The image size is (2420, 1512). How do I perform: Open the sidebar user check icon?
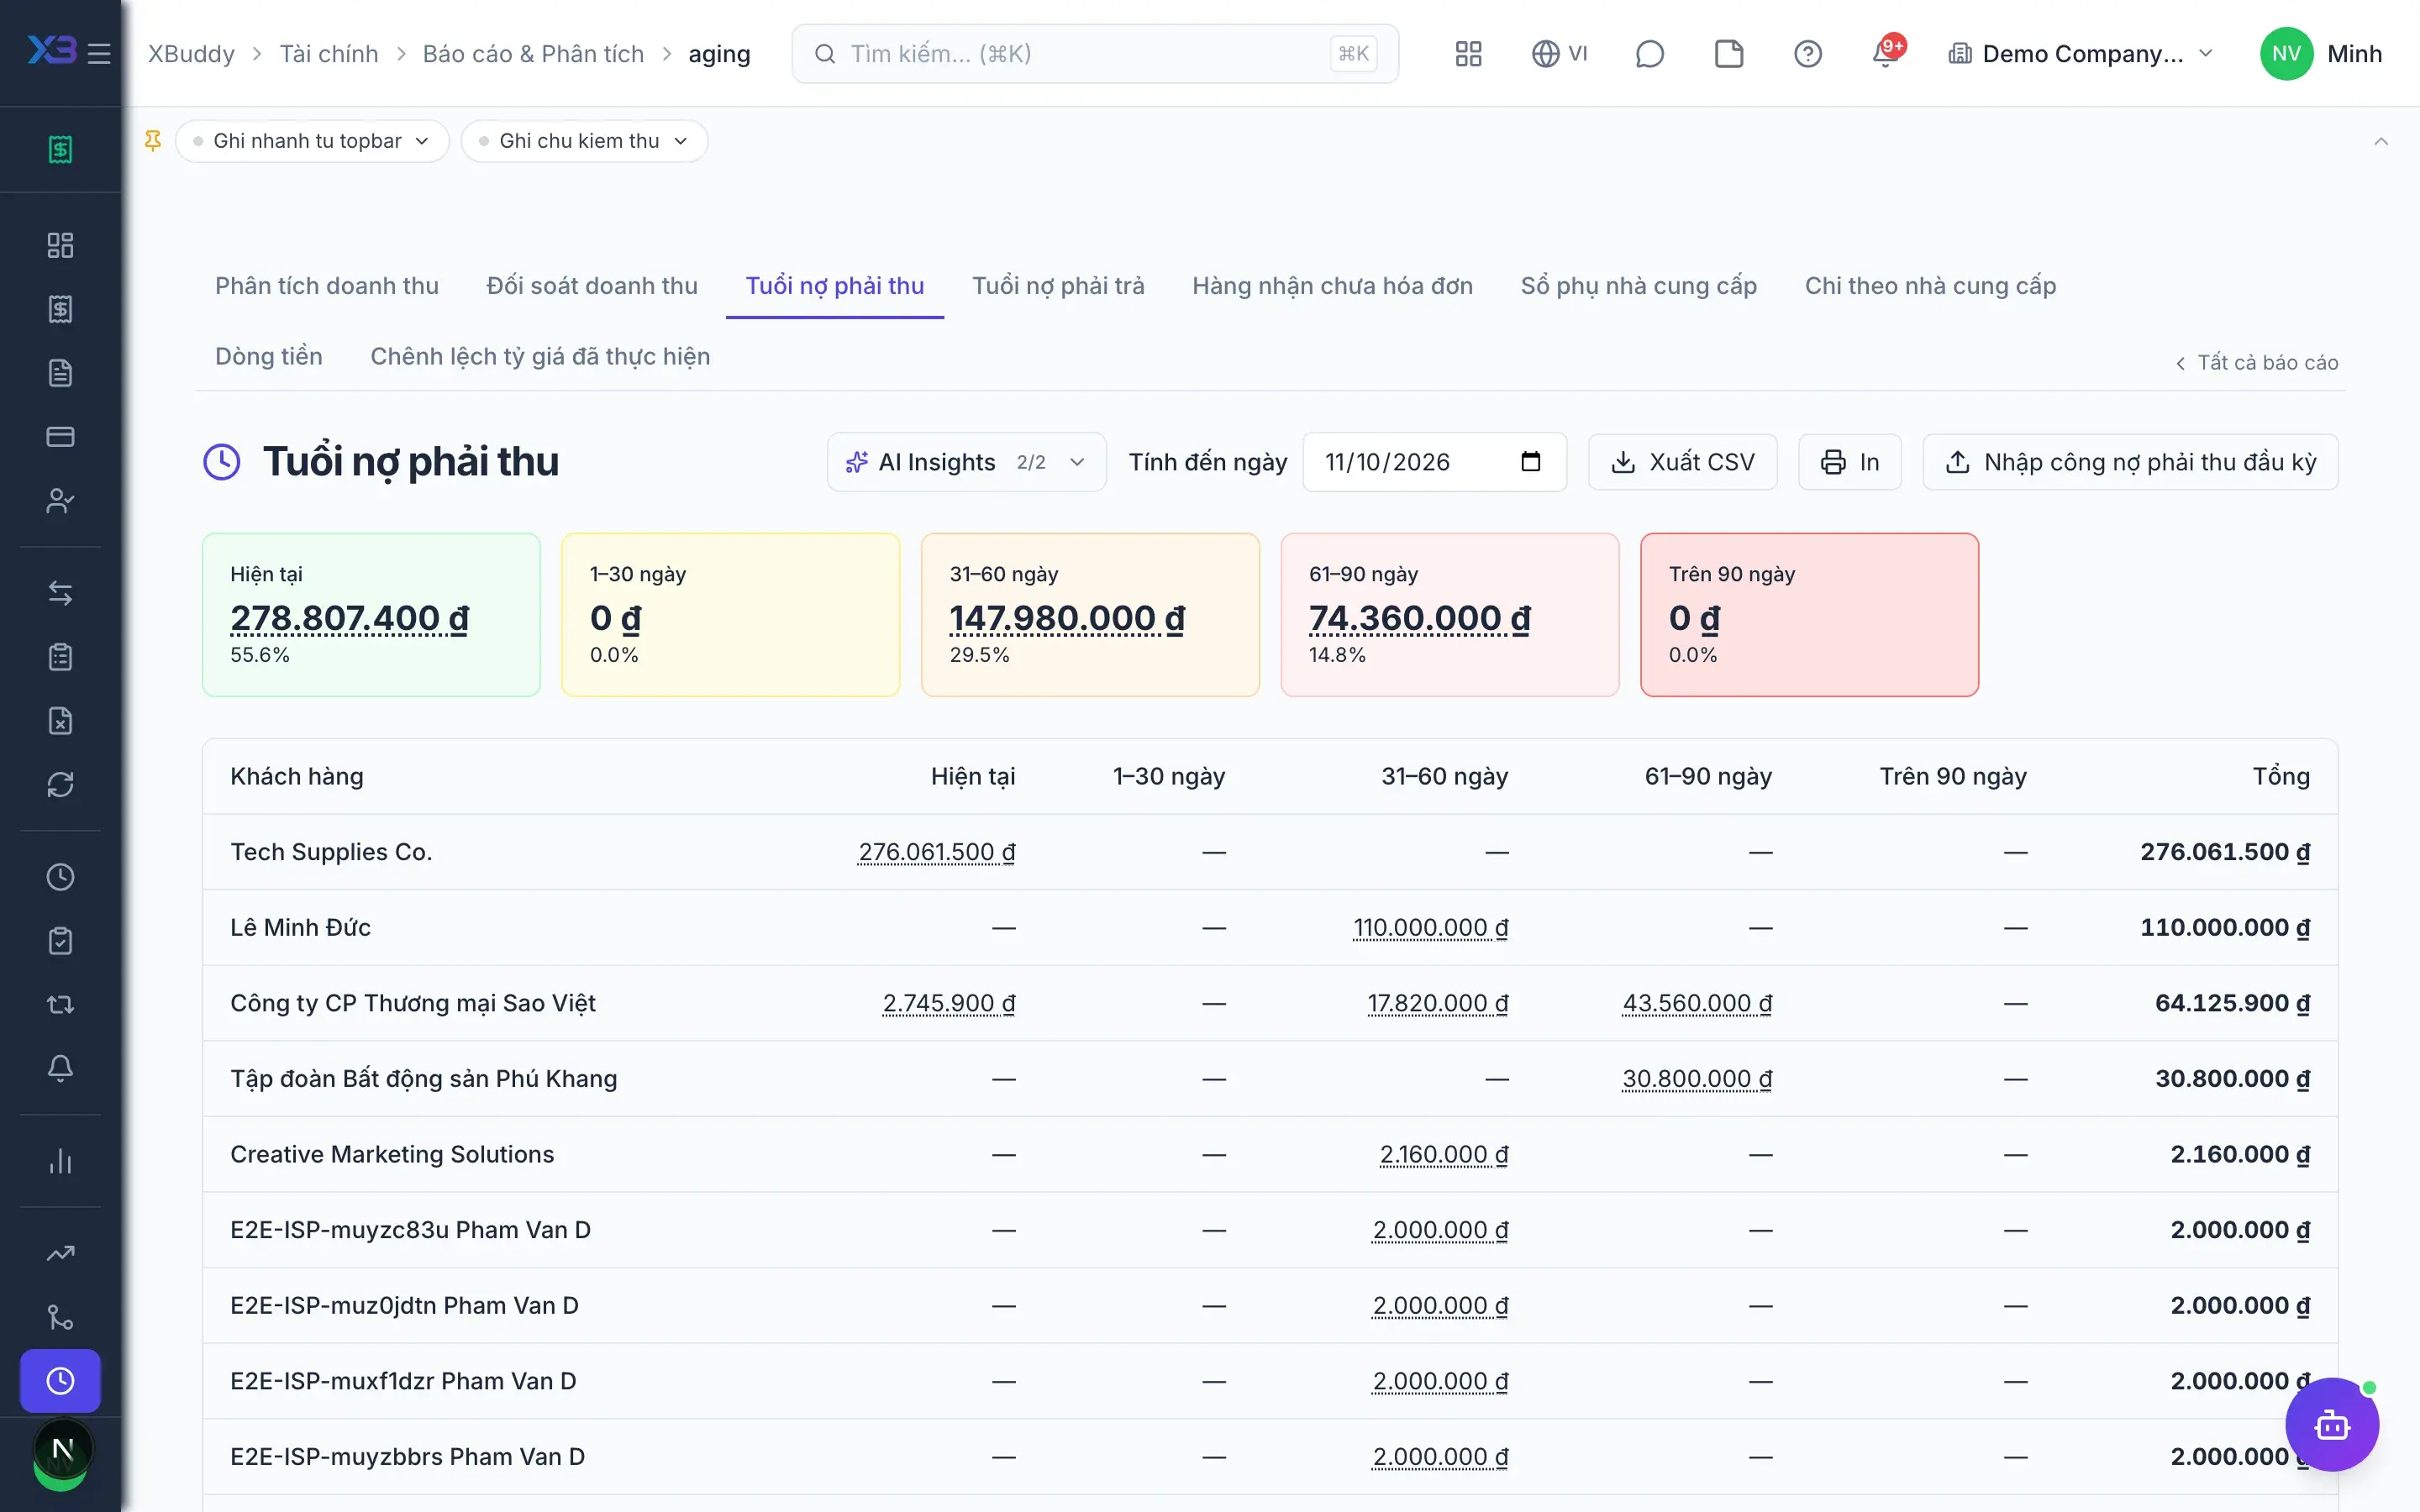tap(60, 500)
